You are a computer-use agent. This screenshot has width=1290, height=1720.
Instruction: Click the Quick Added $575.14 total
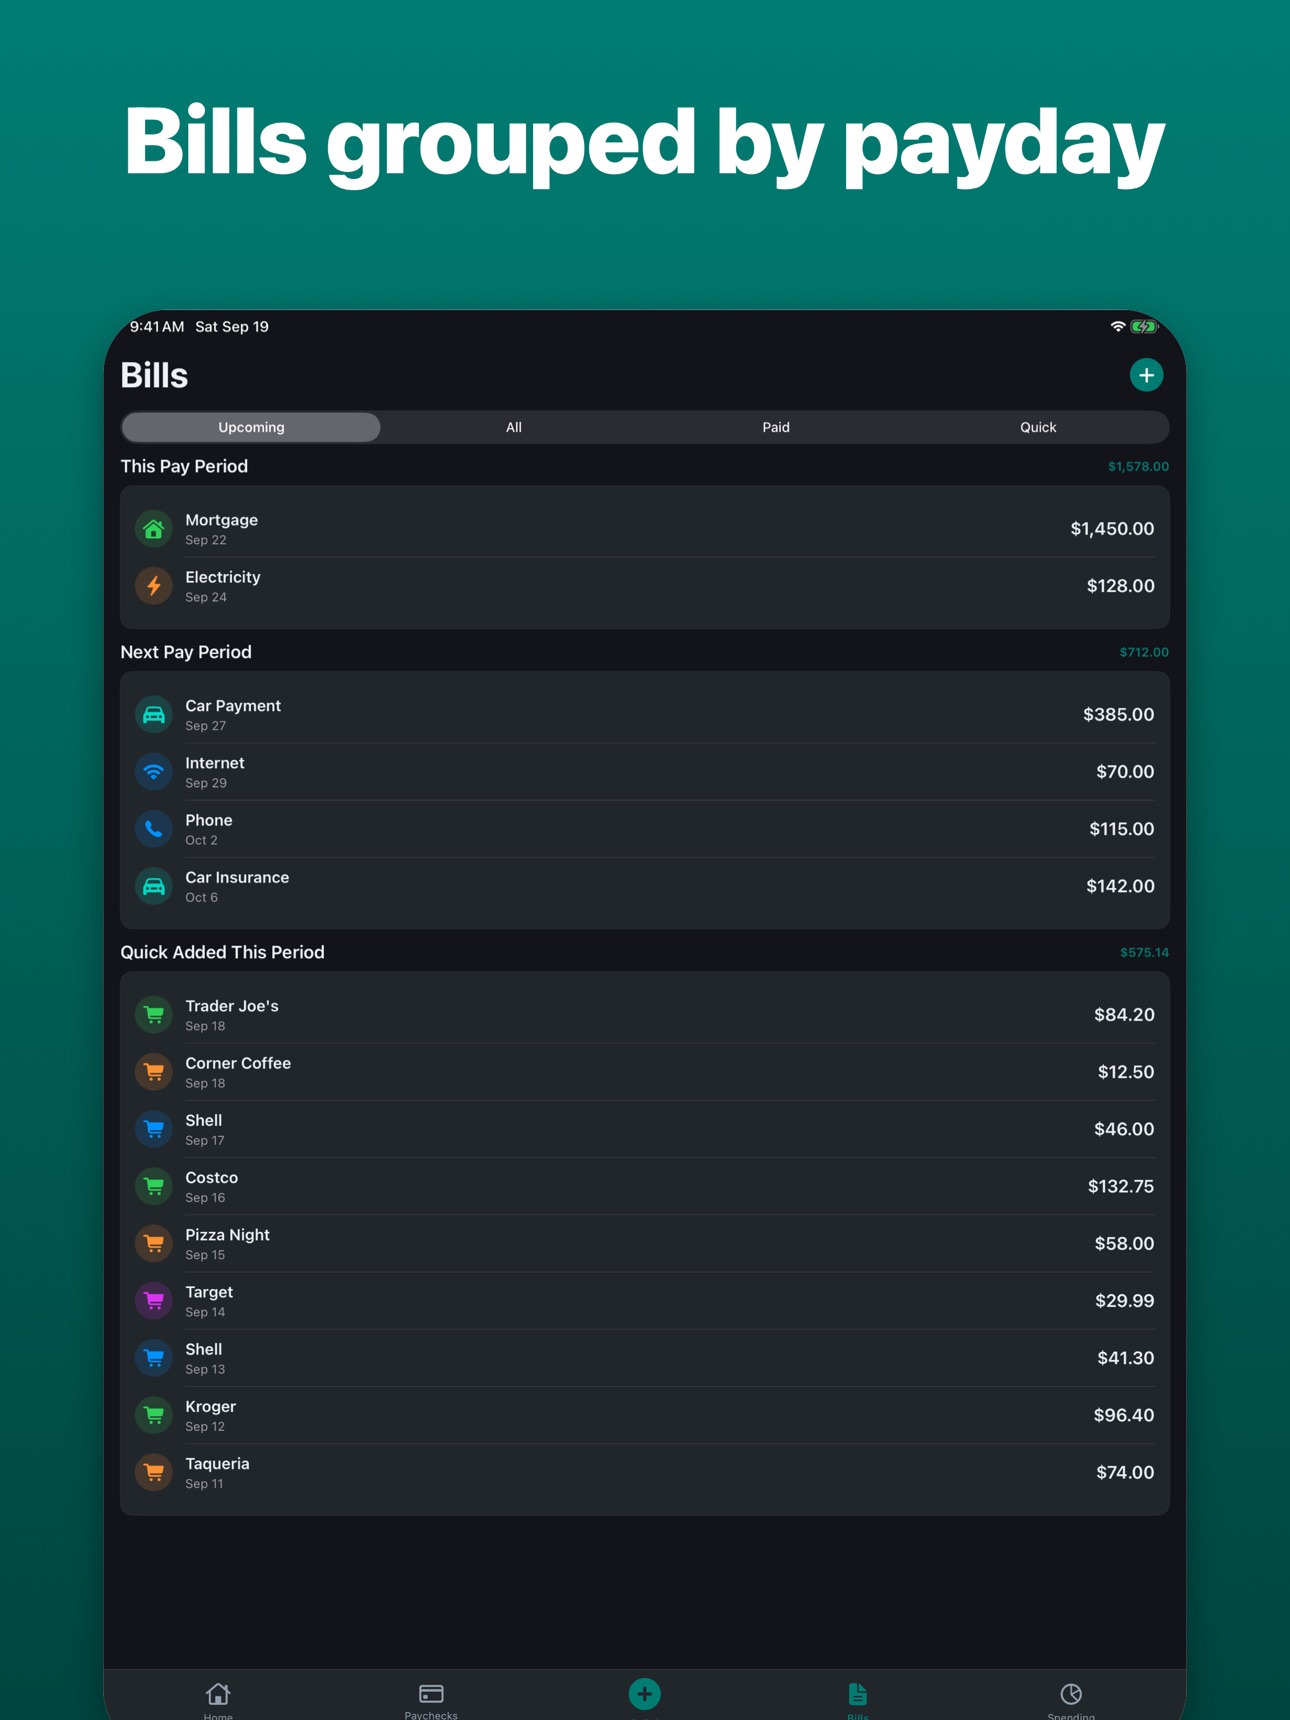coord(1144,953)
